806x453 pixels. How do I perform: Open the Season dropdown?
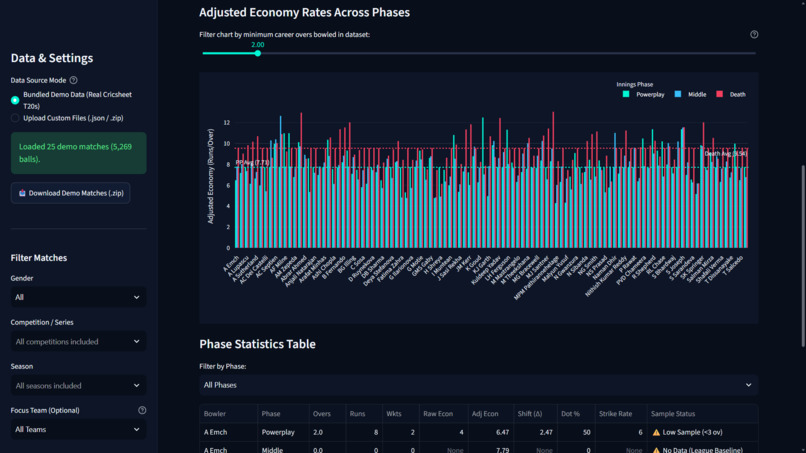pos(78,386)
